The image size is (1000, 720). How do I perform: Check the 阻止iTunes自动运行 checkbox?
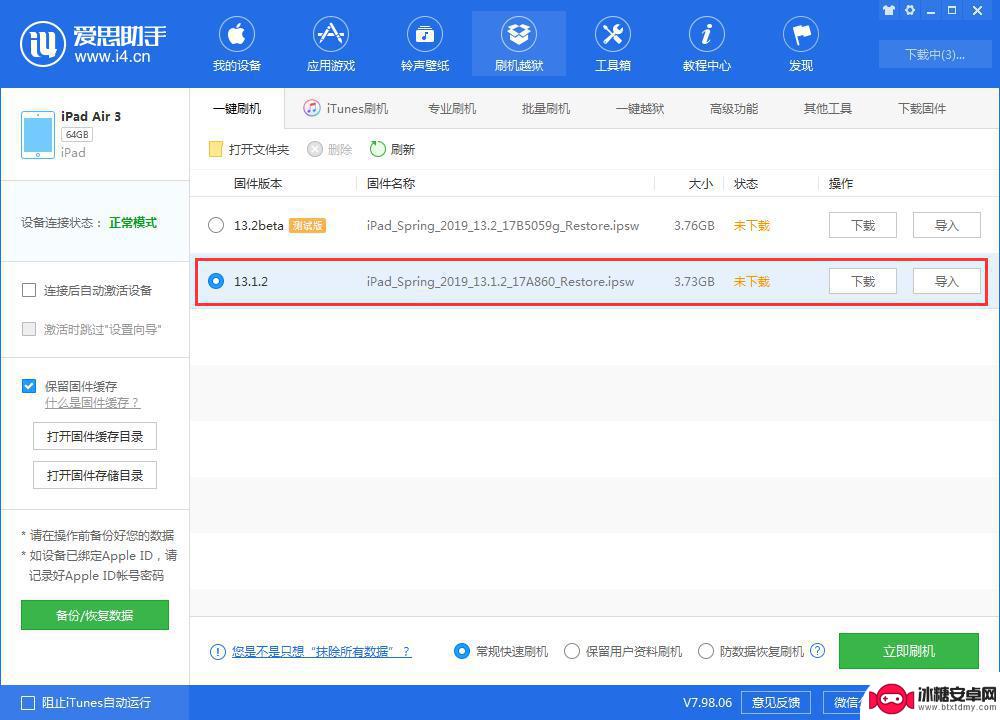(x=28, y=703)
